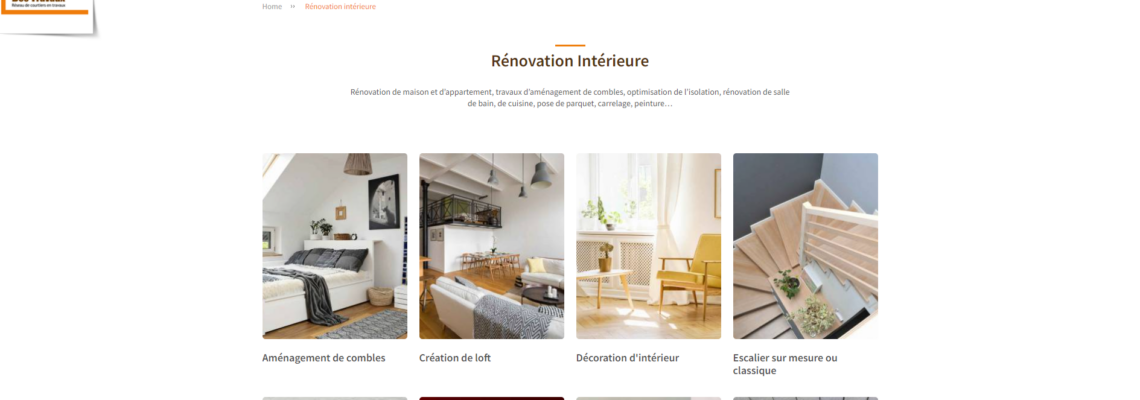Image resolution: width=1140 pixels, height=400 pixels.
Task: Open the Home breadcrumb link
Action: click(x=272, y=7)
